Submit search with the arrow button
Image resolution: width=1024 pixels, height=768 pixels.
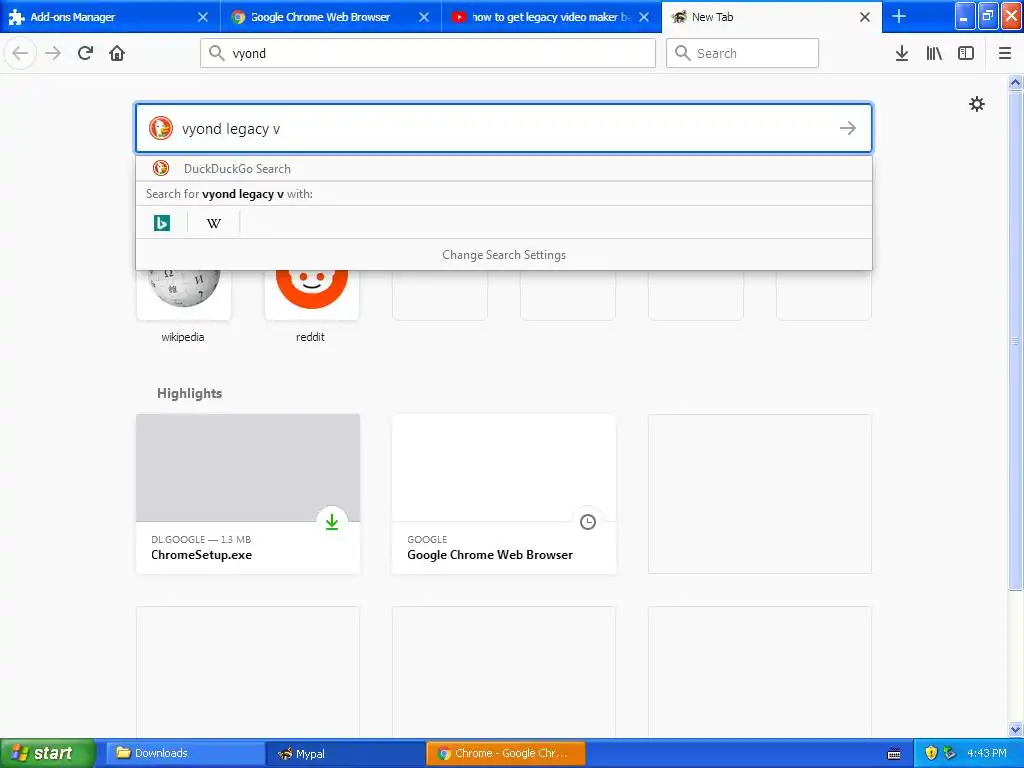point(848,128)
